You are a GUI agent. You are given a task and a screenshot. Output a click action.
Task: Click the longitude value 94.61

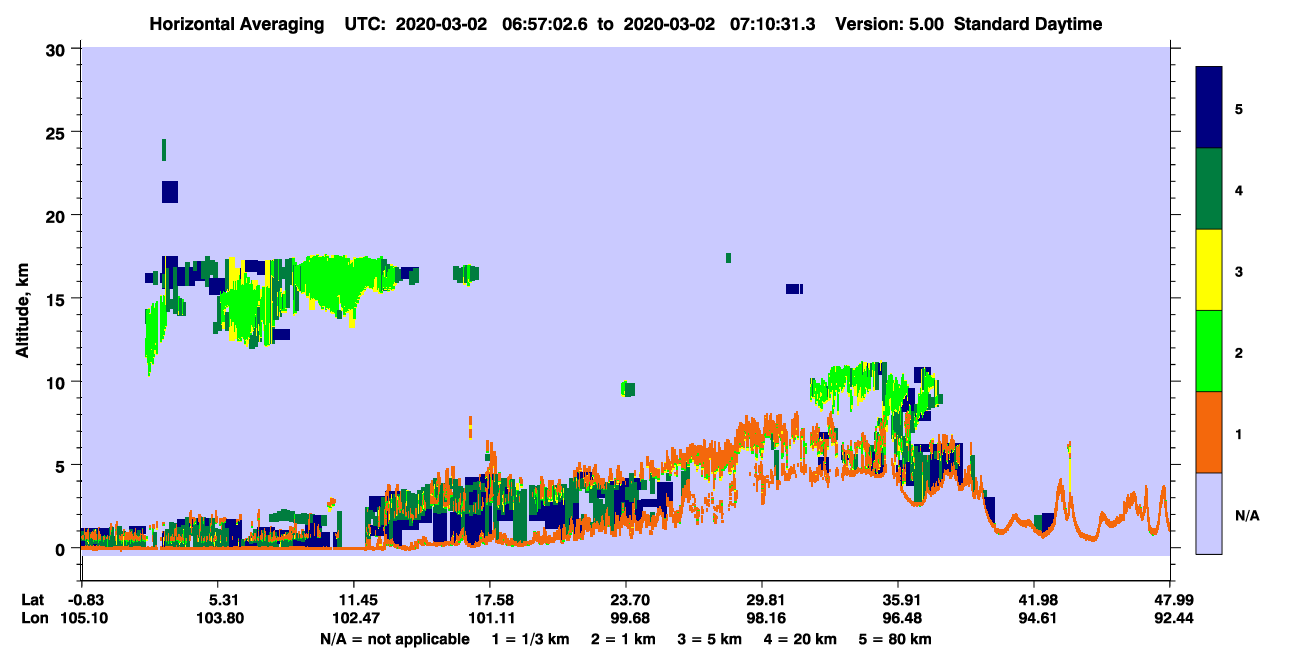click(x=1034, y=618)
